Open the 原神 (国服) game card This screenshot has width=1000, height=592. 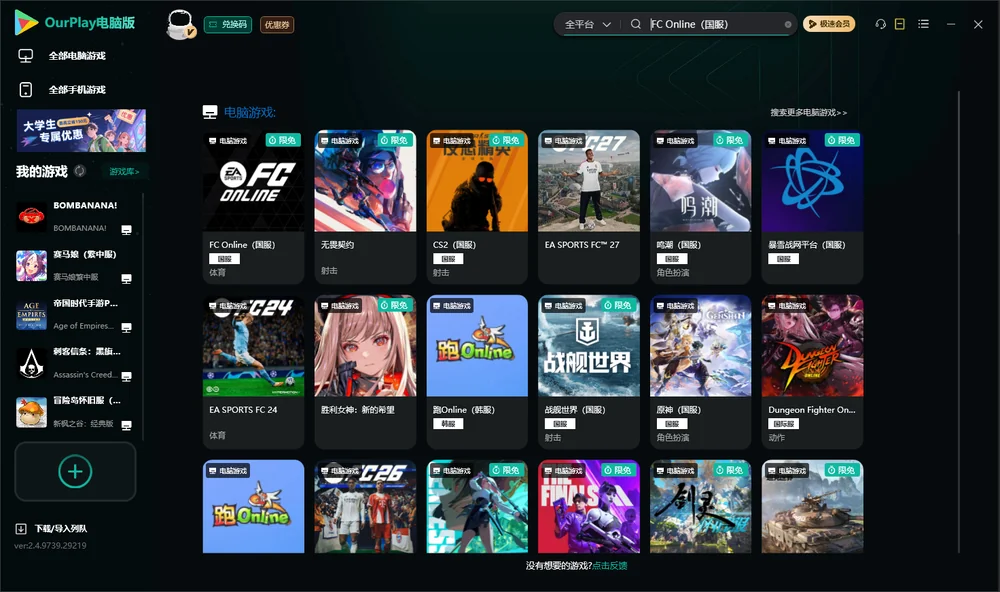(700, 372)
